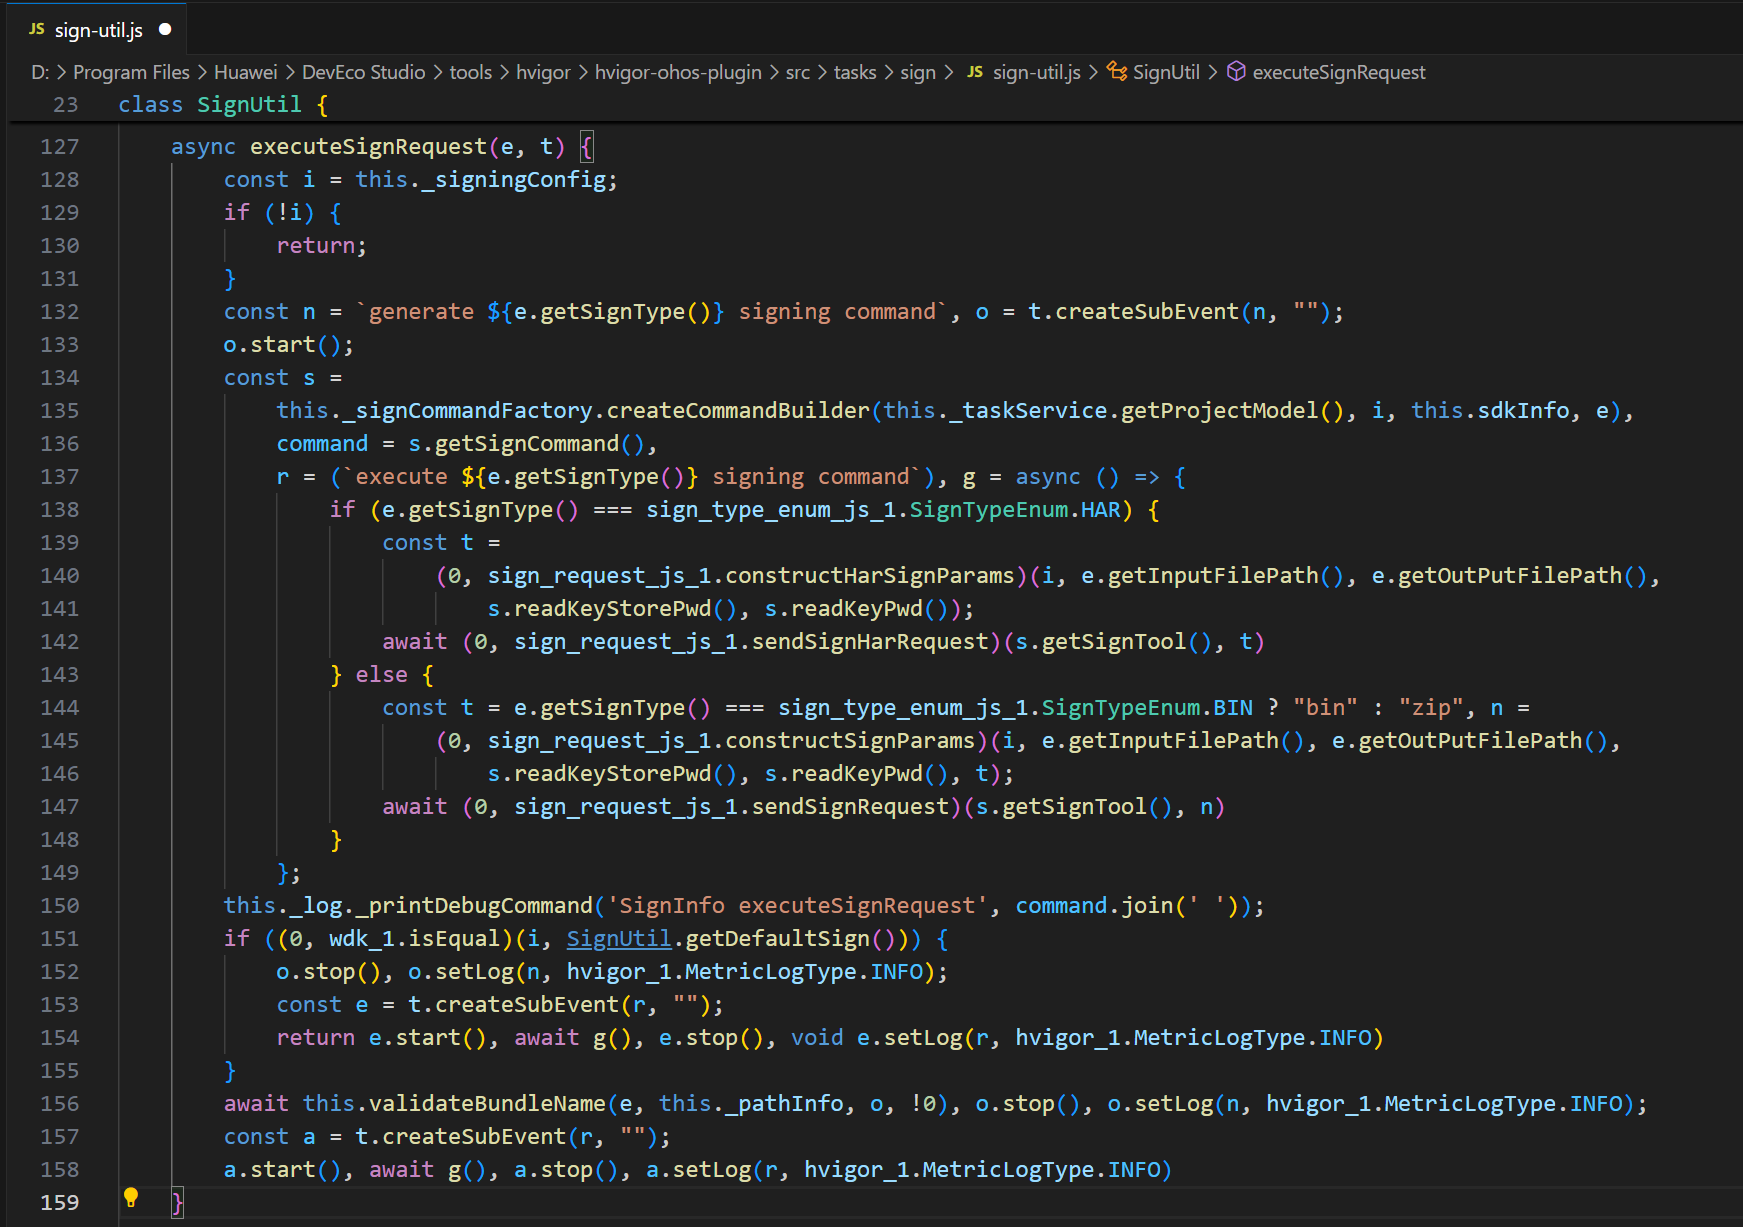Click 'sendSignRequest' on line 147
The height and width of the screenshot is (1227, 1743).
850,806
